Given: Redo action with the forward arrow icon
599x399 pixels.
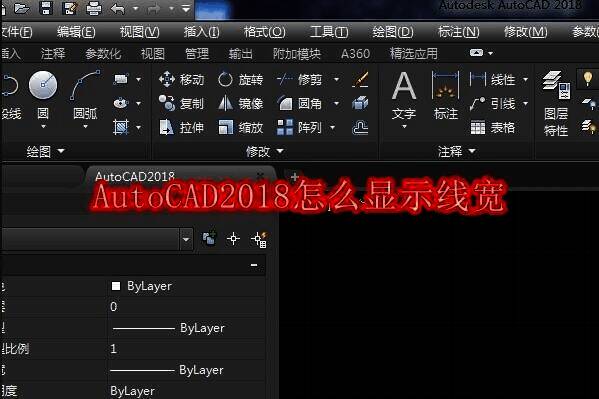Looking at the screenshot, I should tap(154, 8).
